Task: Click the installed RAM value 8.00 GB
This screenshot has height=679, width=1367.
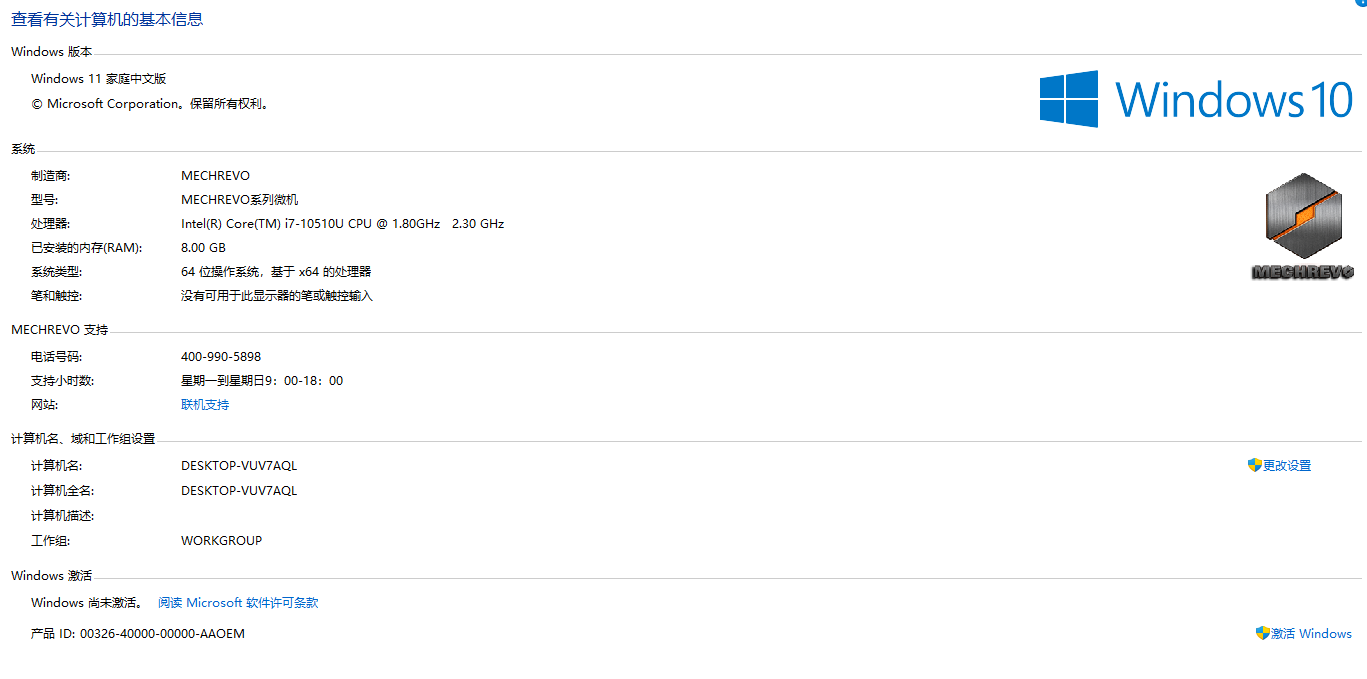Action: coord(203,248)
